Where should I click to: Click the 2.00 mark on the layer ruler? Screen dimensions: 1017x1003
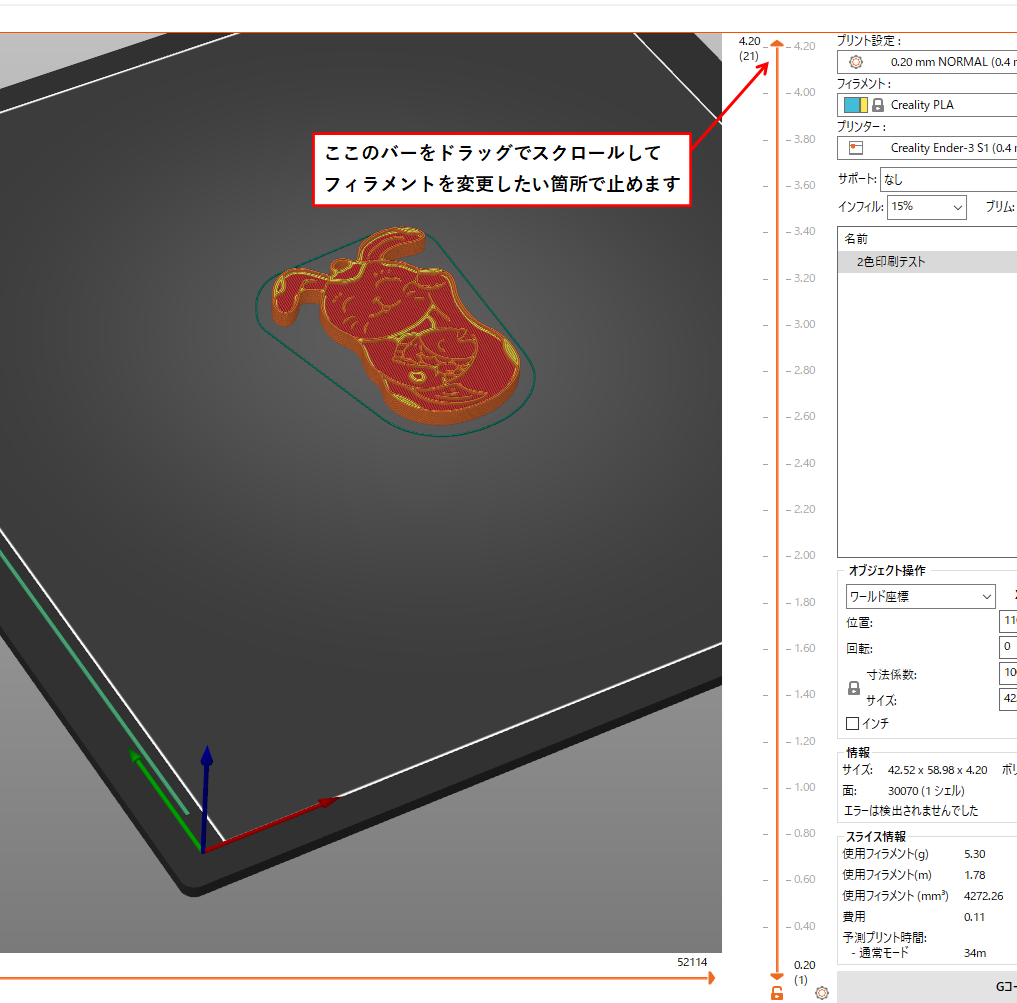point(804,555)
